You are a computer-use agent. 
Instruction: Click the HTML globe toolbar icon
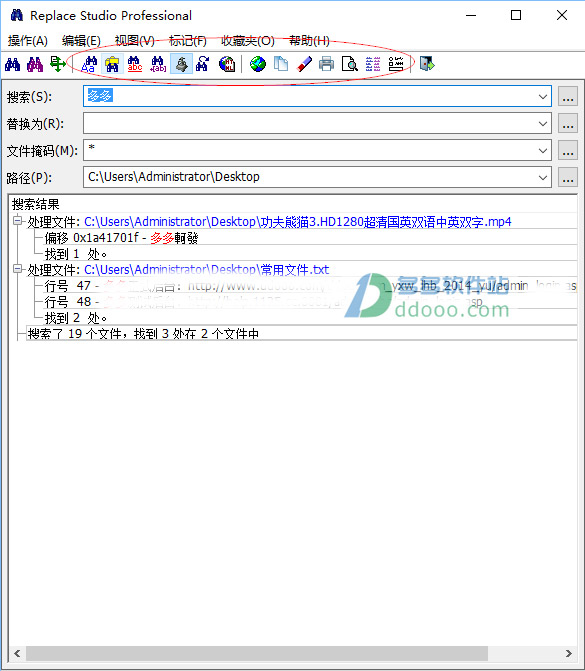(227, 64)
